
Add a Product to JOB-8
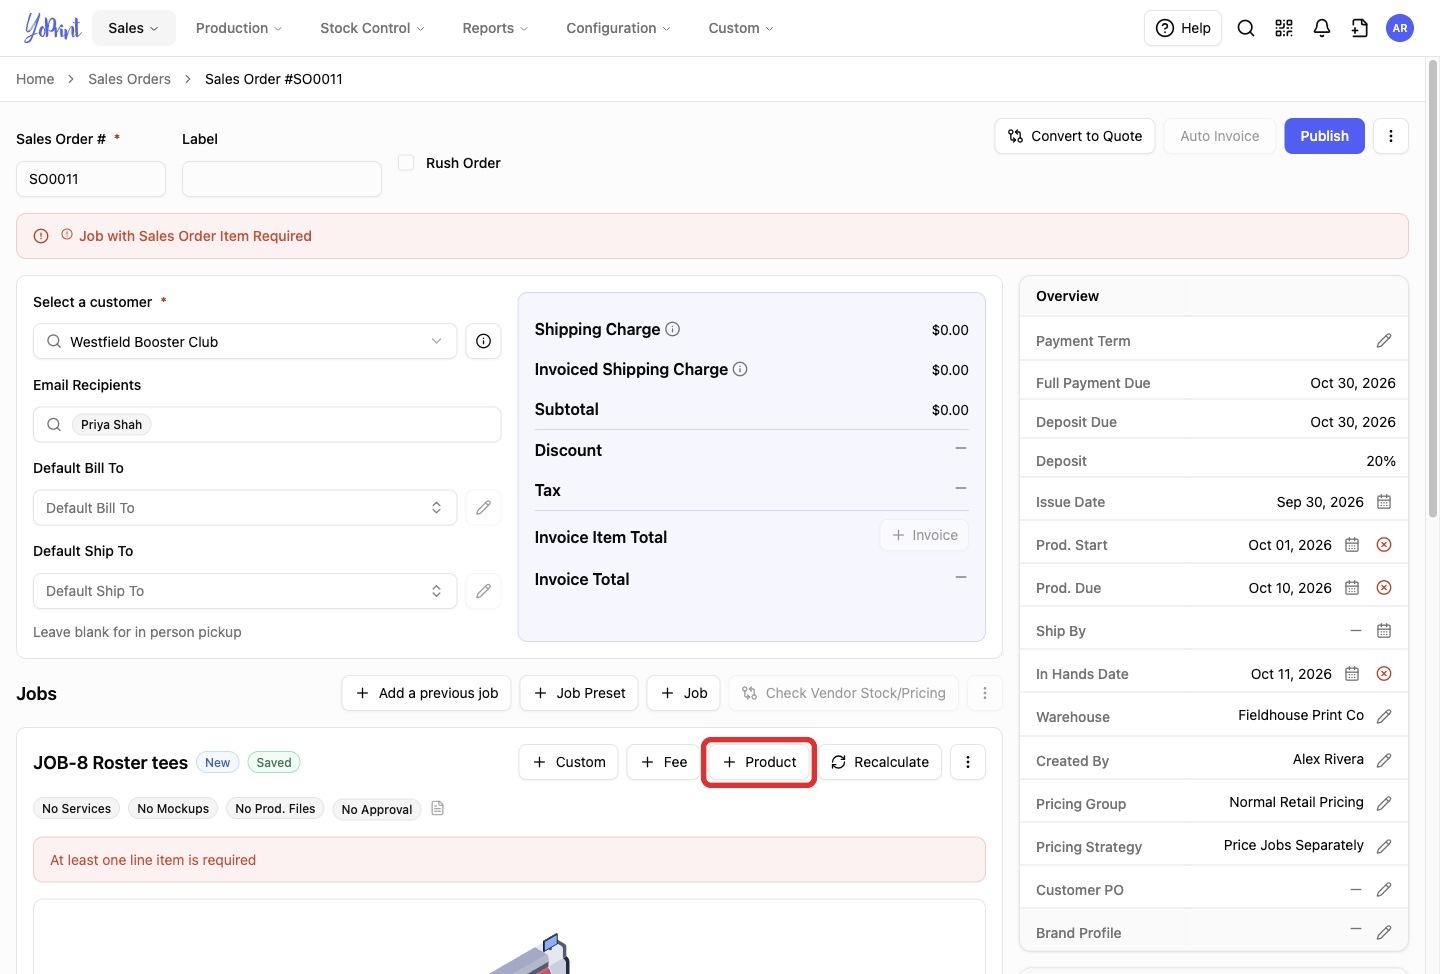pos(759,762)
